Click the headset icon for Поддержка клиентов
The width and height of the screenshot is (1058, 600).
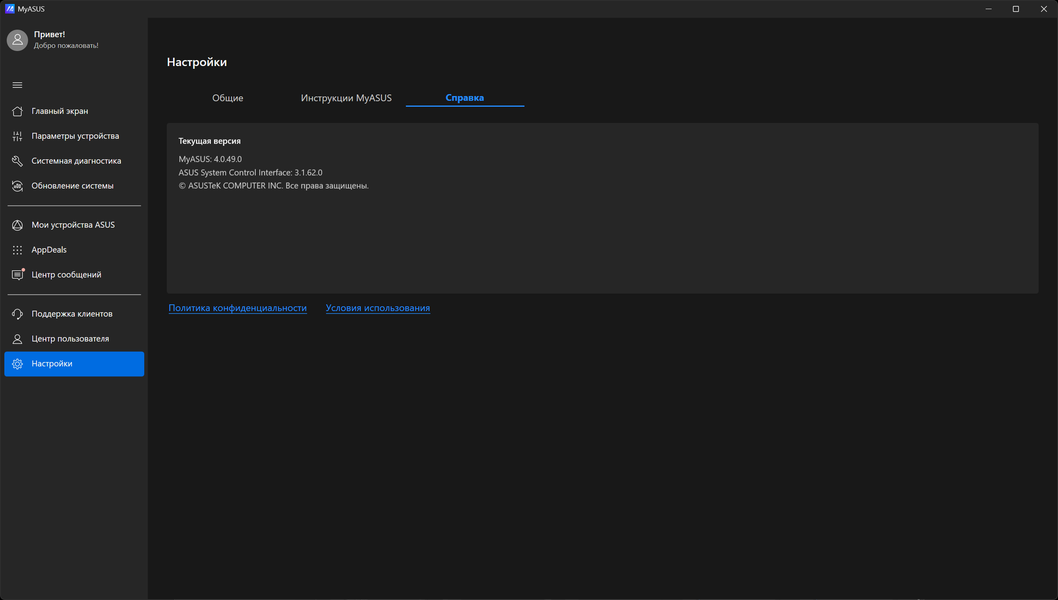pyautogui.click(x=18, y=314)
